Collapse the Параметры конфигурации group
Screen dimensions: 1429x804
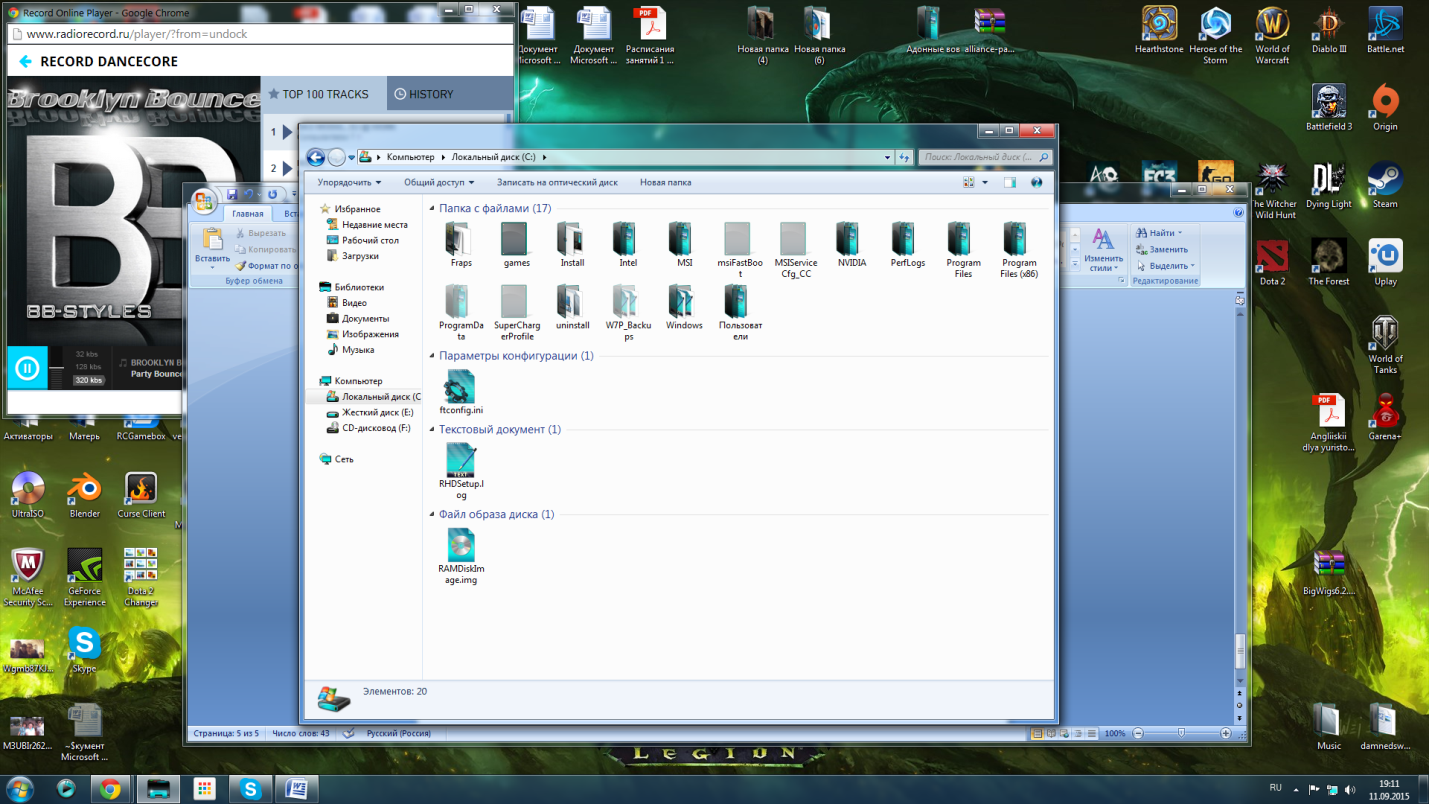432,356
